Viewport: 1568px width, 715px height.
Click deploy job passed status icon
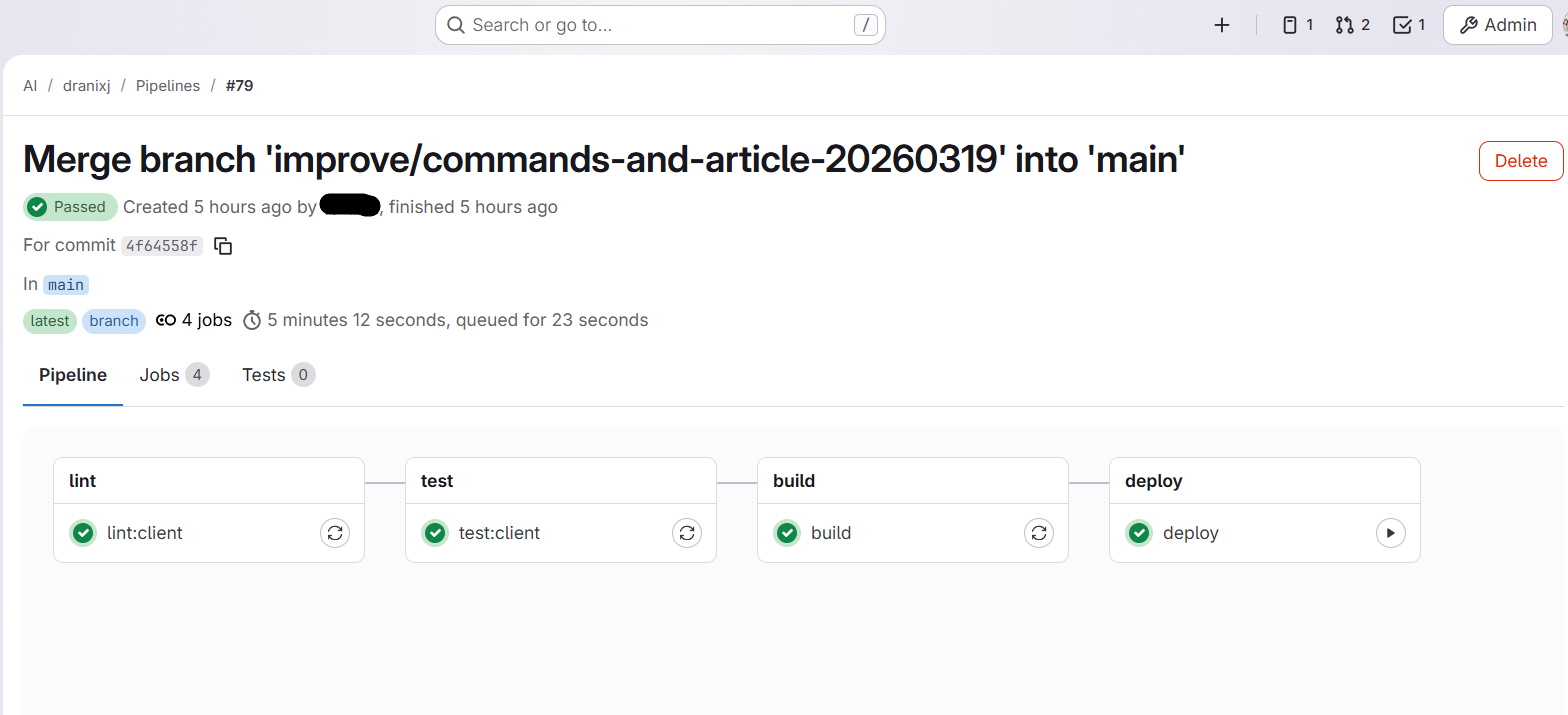click(1139, 533)
